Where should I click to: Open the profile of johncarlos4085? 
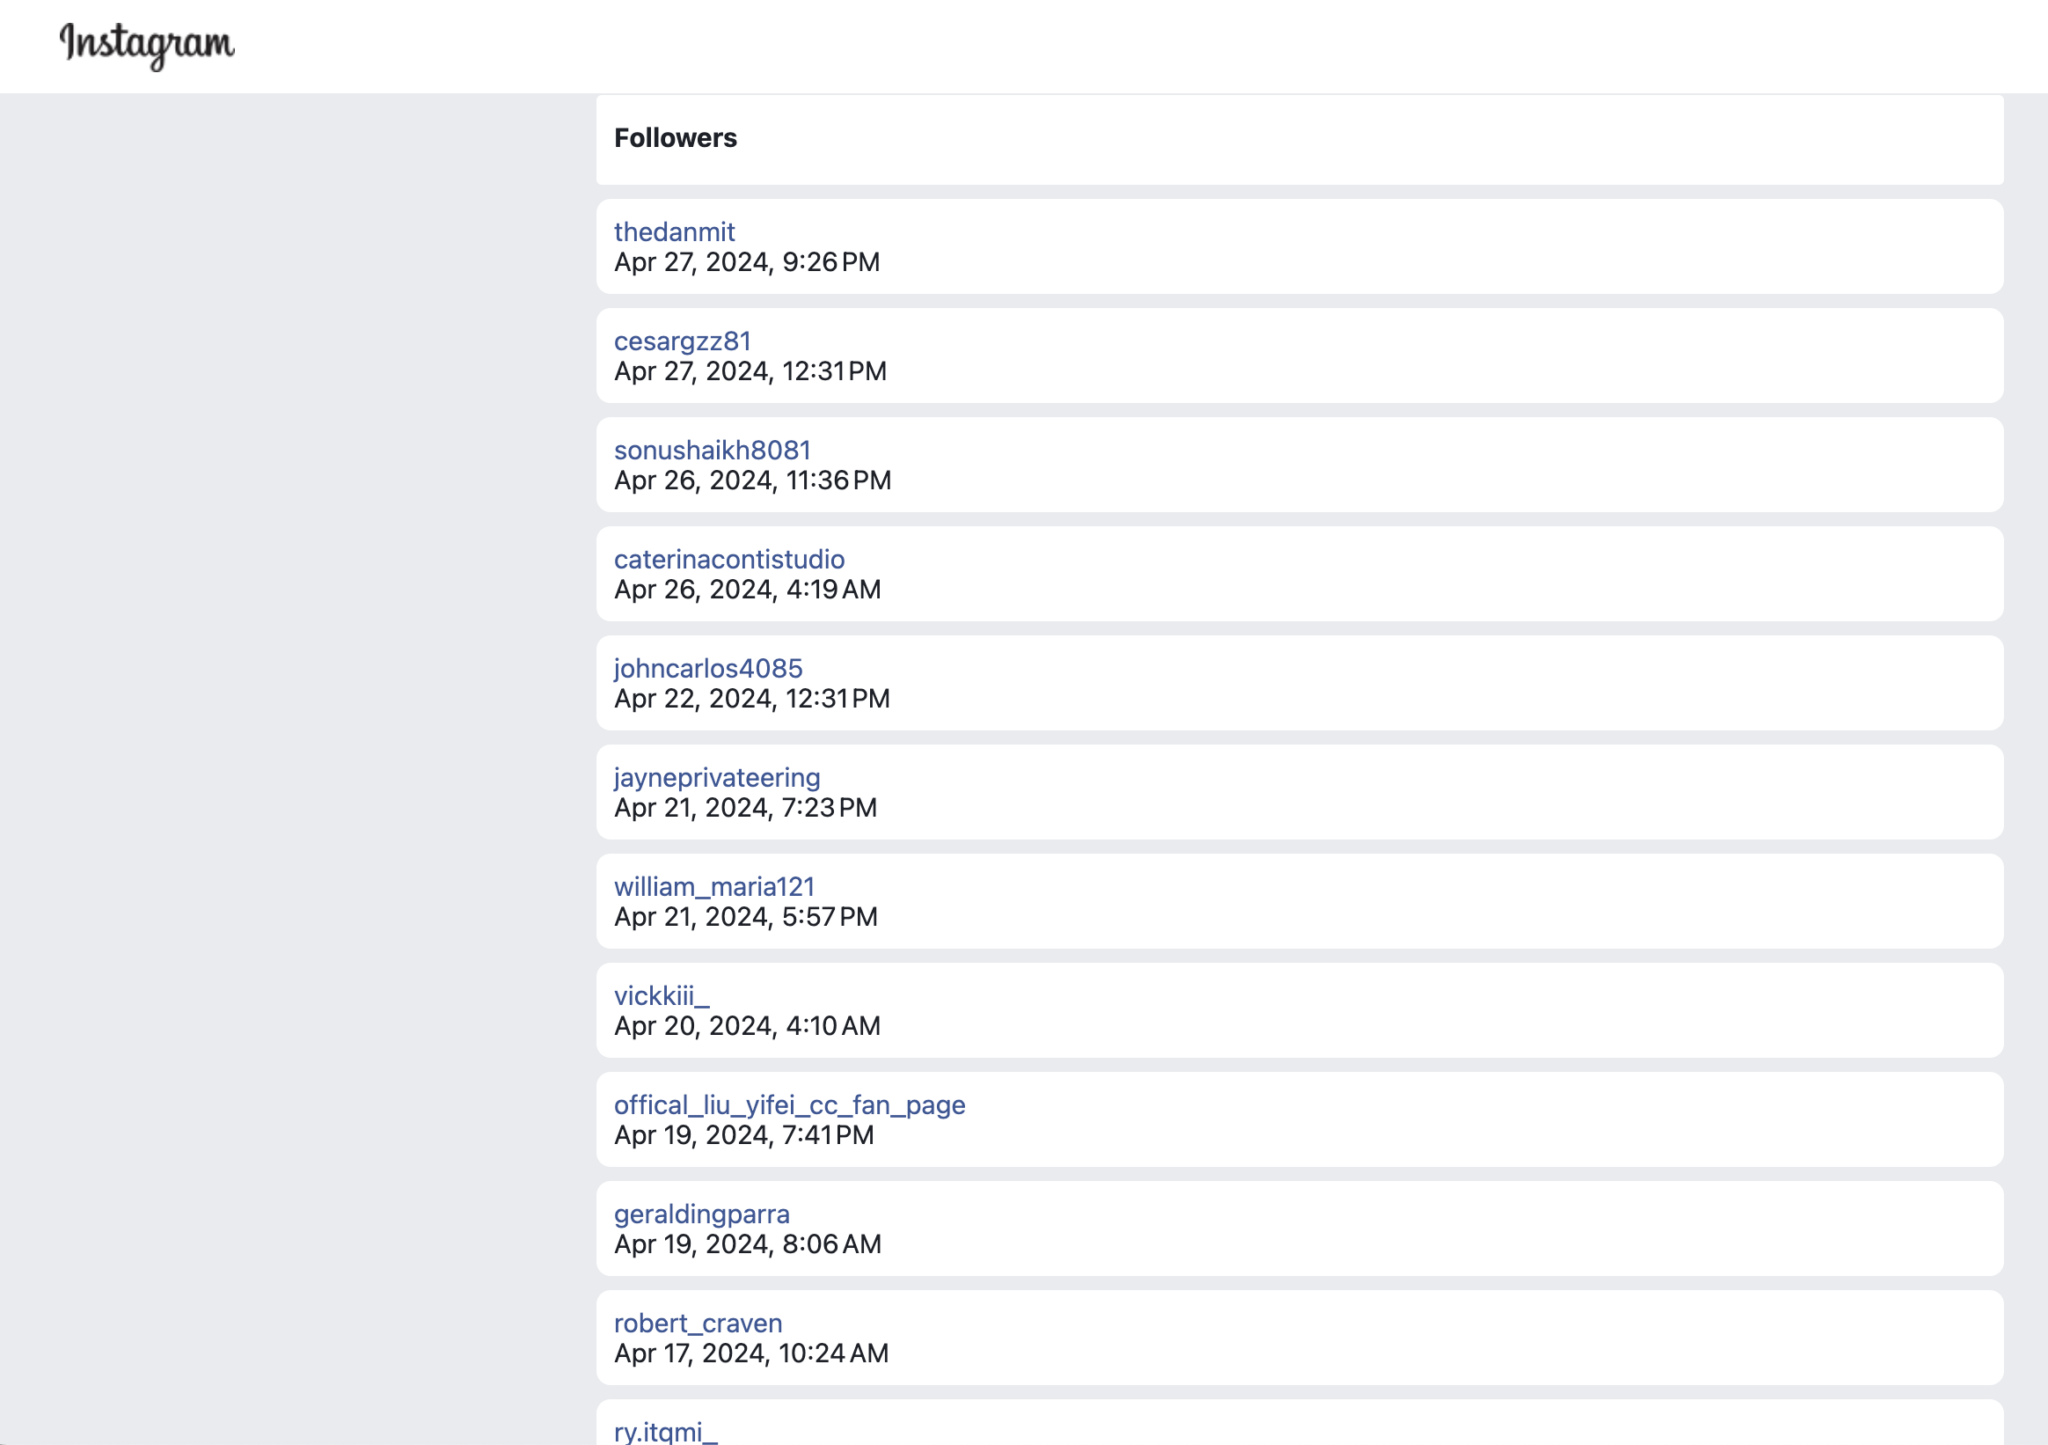pos(708,667)
